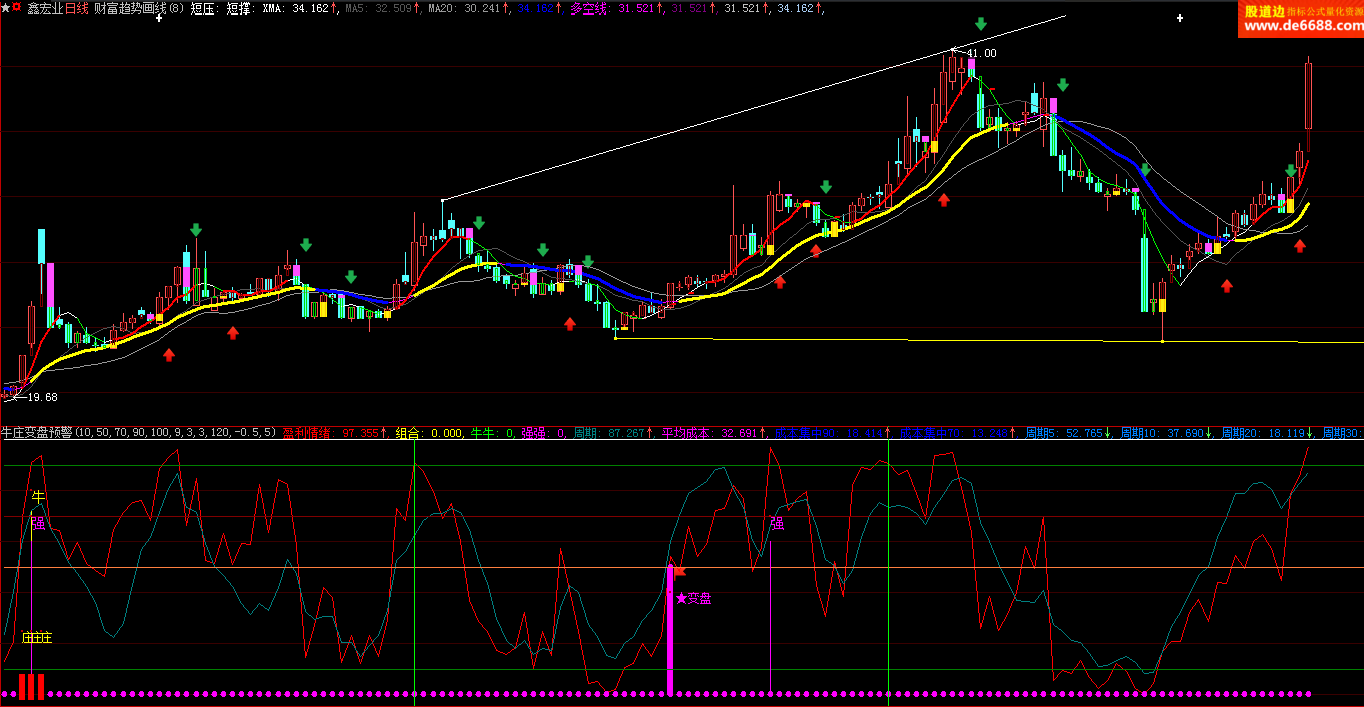1364x707 pixels.
Task: Click the 多空线 label in header
Action: click(589, 8)
